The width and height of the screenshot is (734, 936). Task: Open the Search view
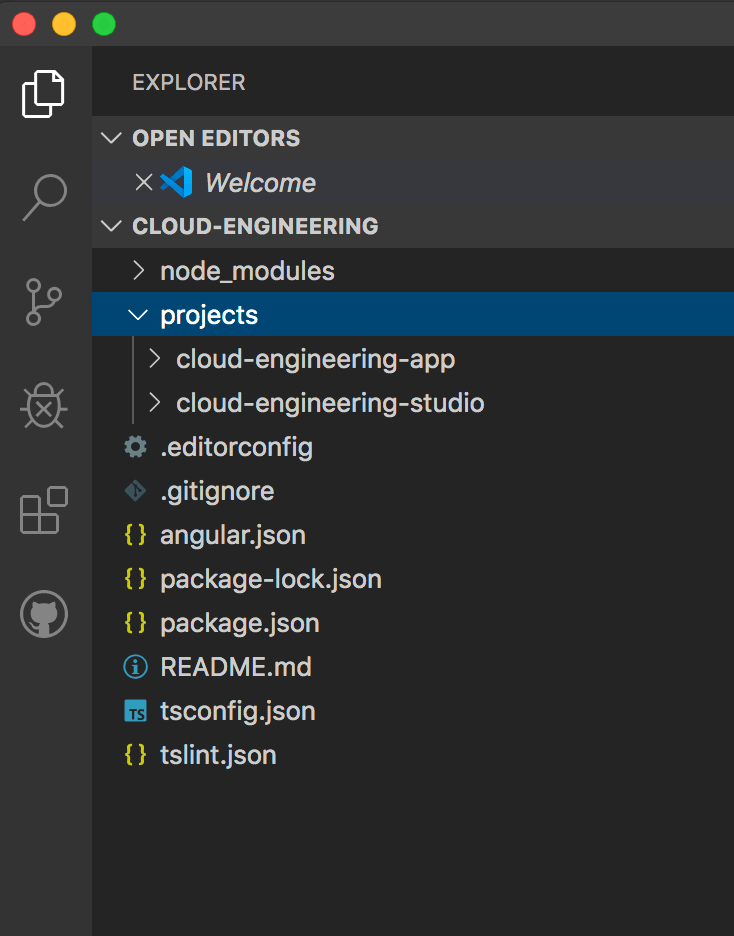coord(45,198)
